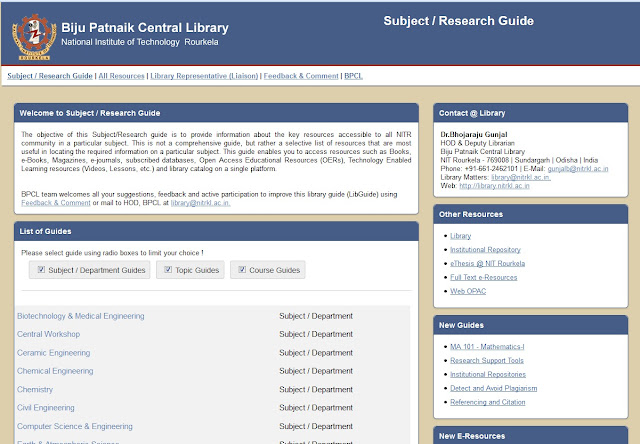Open eThesis @ NIT Rourkela link
Image resolution: width=640 pixels, height=444 pixels.
pos(487,263)
